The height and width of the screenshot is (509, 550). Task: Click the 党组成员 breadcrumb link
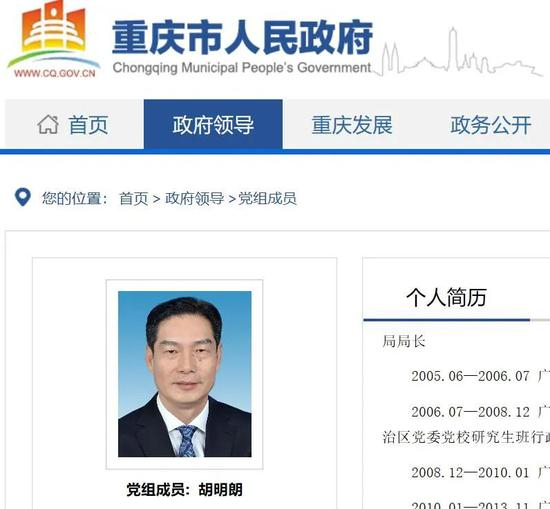coord(267,199)
